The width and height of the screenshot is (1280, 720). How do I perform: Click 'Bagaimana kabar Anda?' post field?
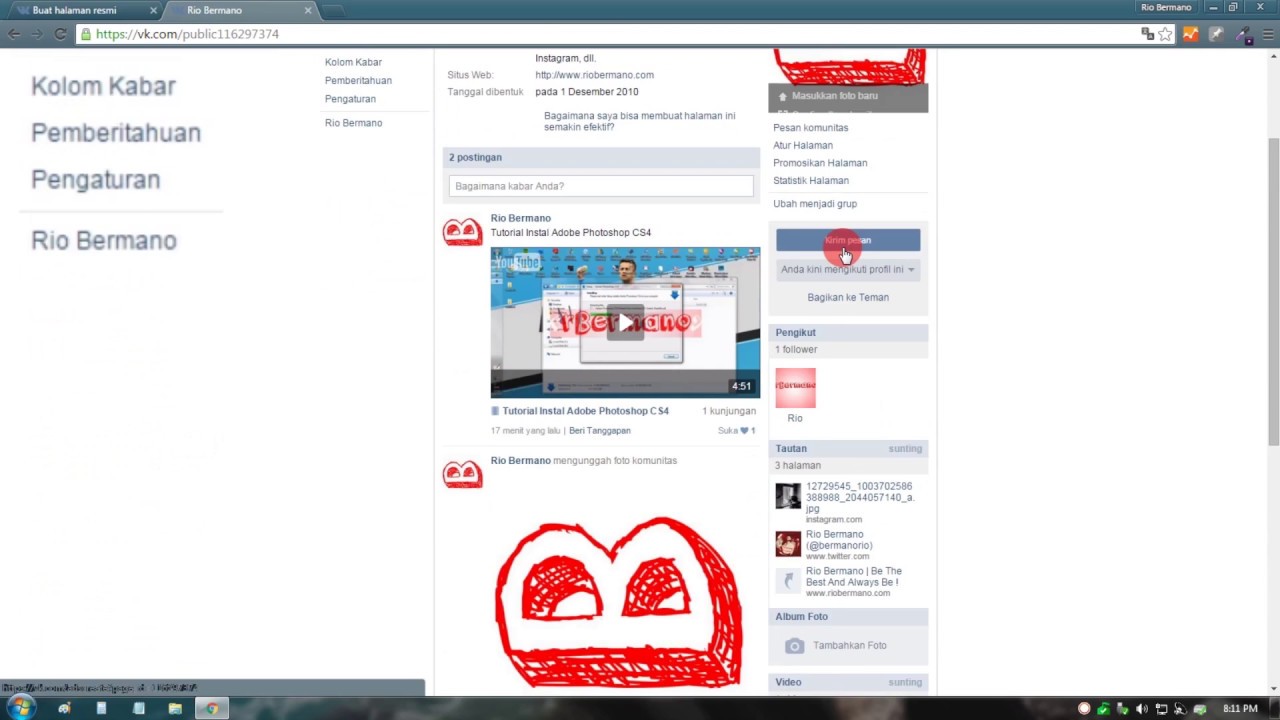601,186
